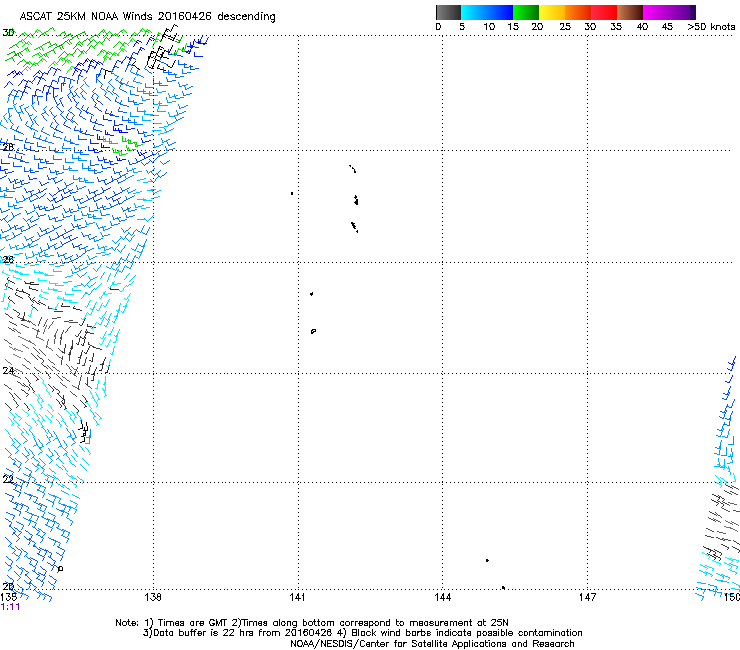Screen dimensions: 740x650
Task: Click the gray 0-5 knots color swatch
Action: (448, 12)
